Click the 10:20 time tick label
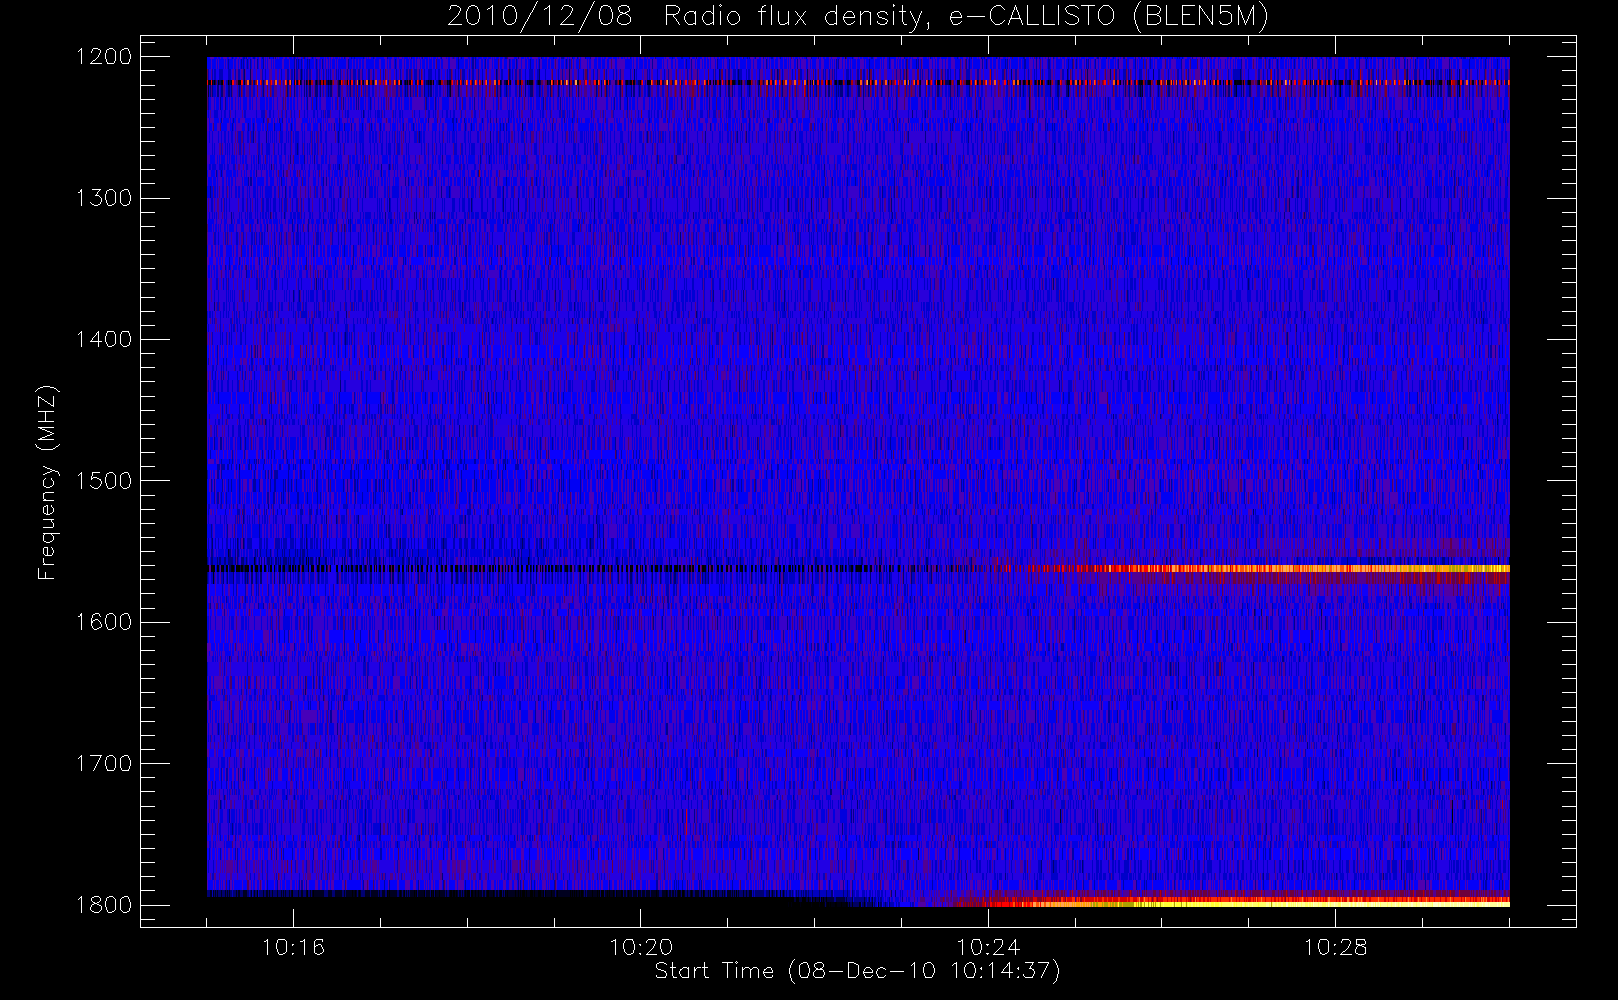 point(640,947)
